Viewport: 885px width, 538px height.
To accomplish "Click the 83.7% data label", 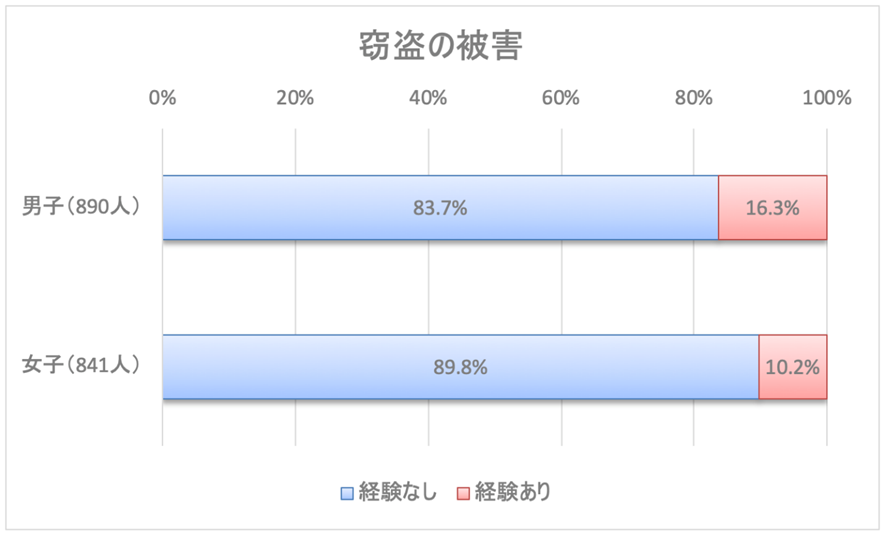I will [x=440, y=209].
